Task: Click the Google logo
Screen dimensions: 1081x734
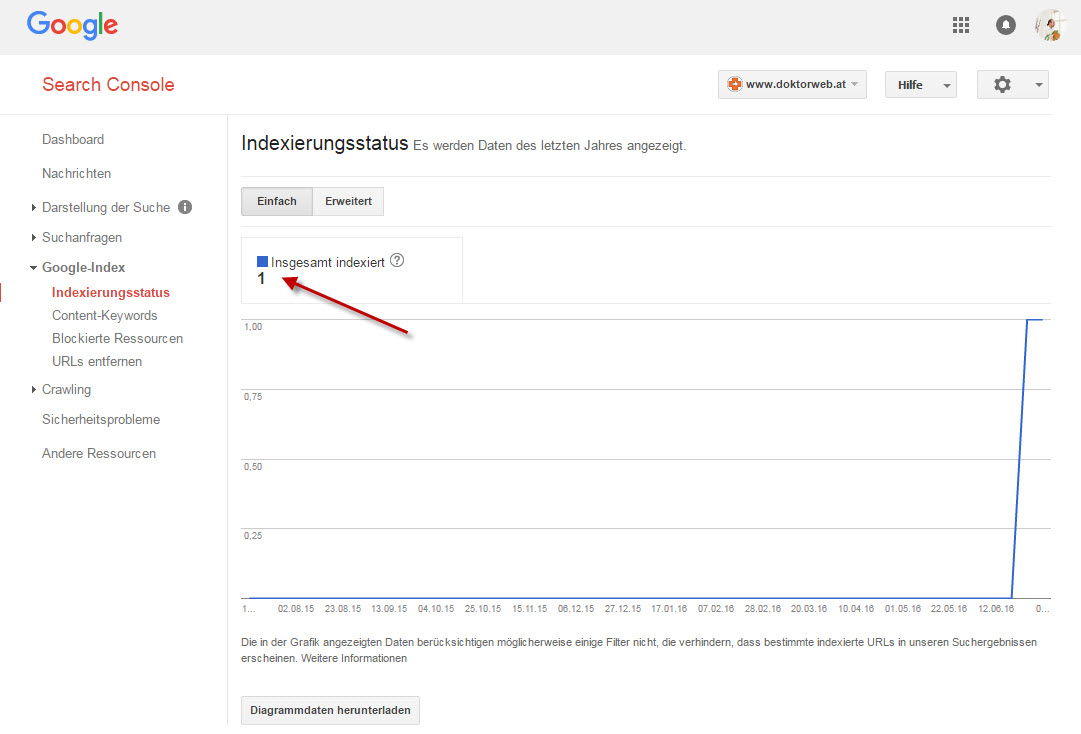Action: 72,26
